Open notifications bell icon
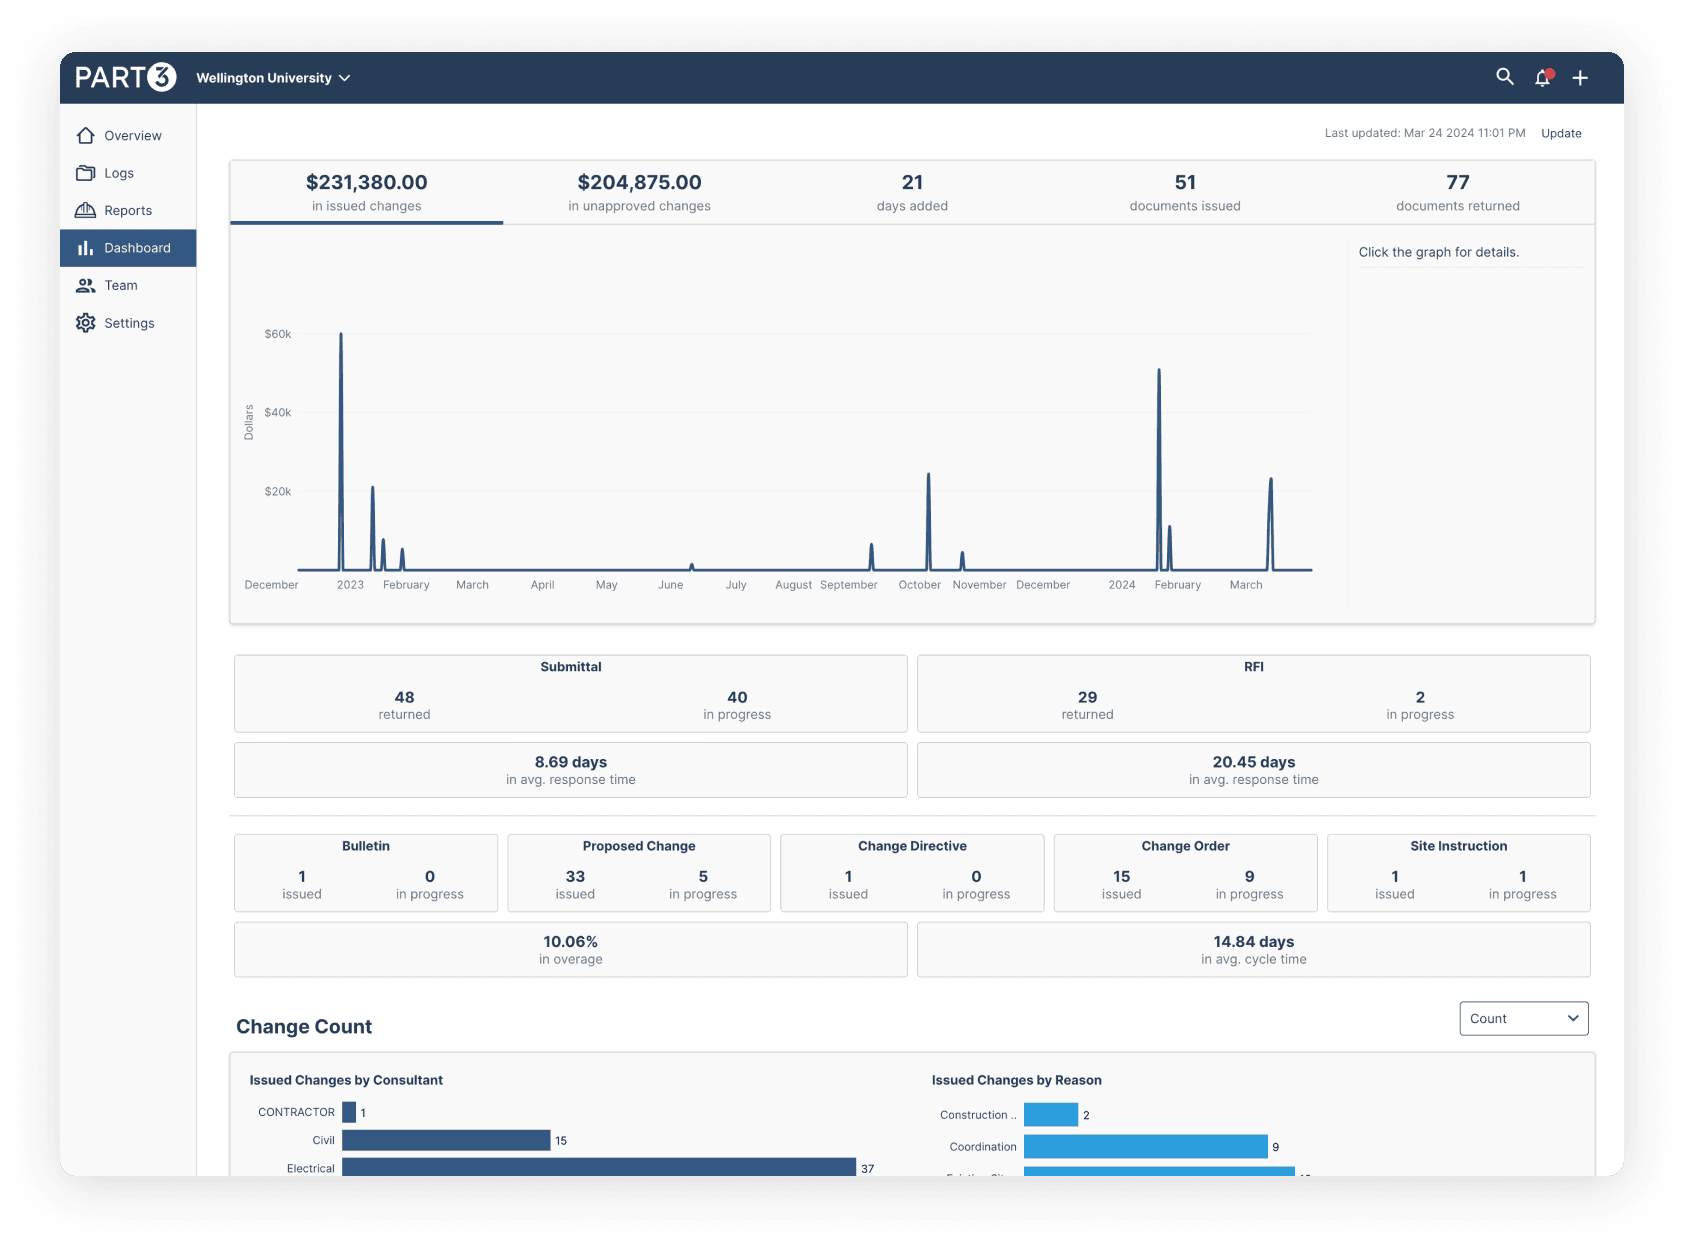This screenshot has height=1244, width=1684. 1543,77
